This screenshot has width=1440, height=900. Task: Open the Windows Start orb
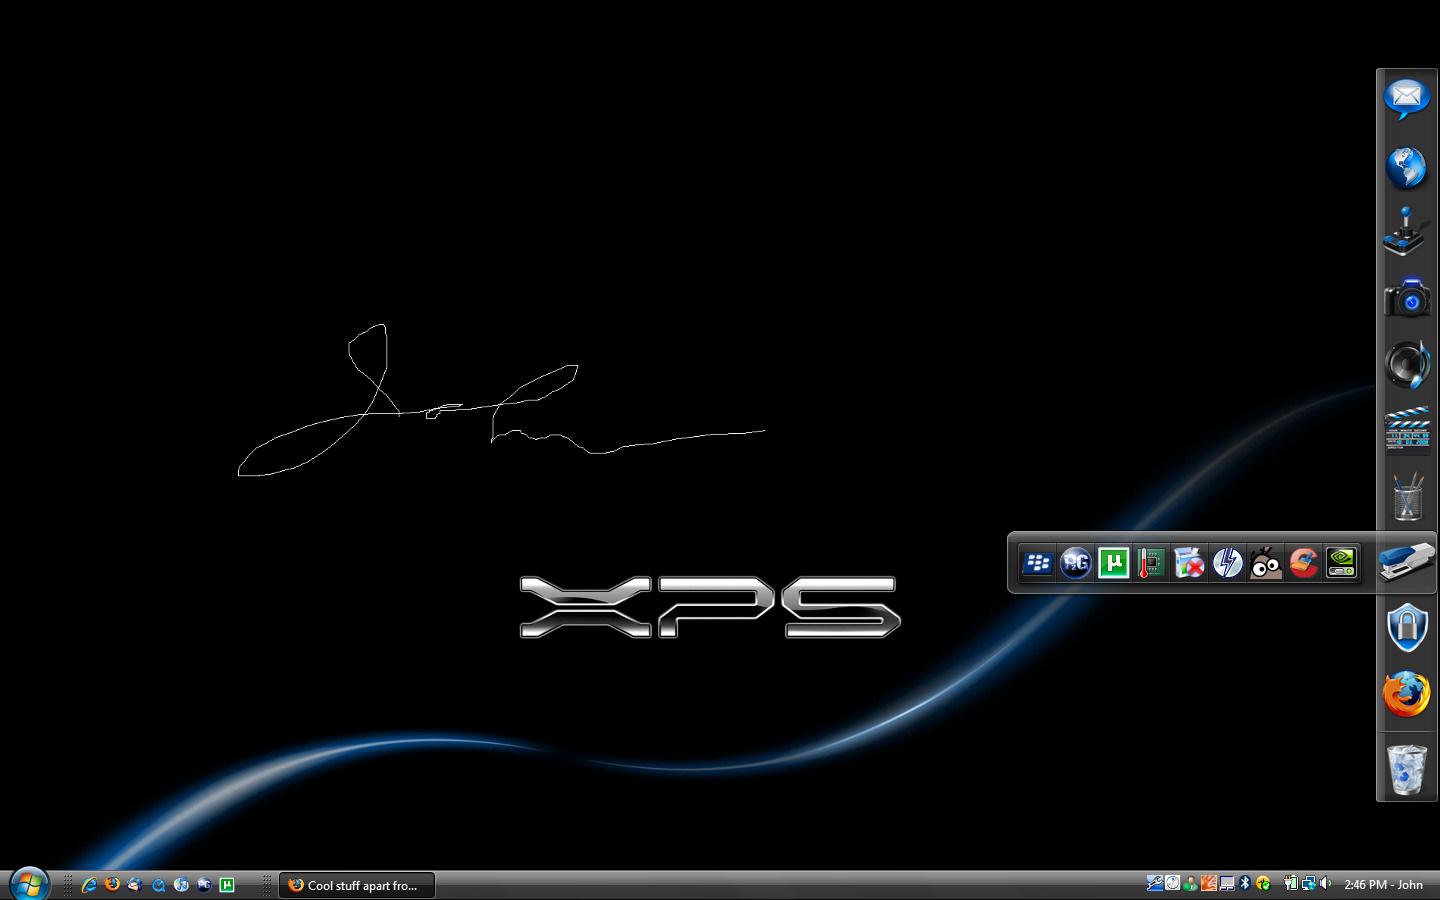point(29,884)
